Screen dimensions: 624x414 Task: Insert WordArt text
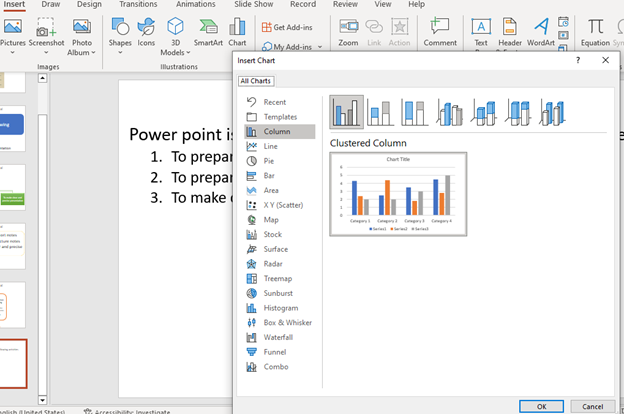(541, 32)
